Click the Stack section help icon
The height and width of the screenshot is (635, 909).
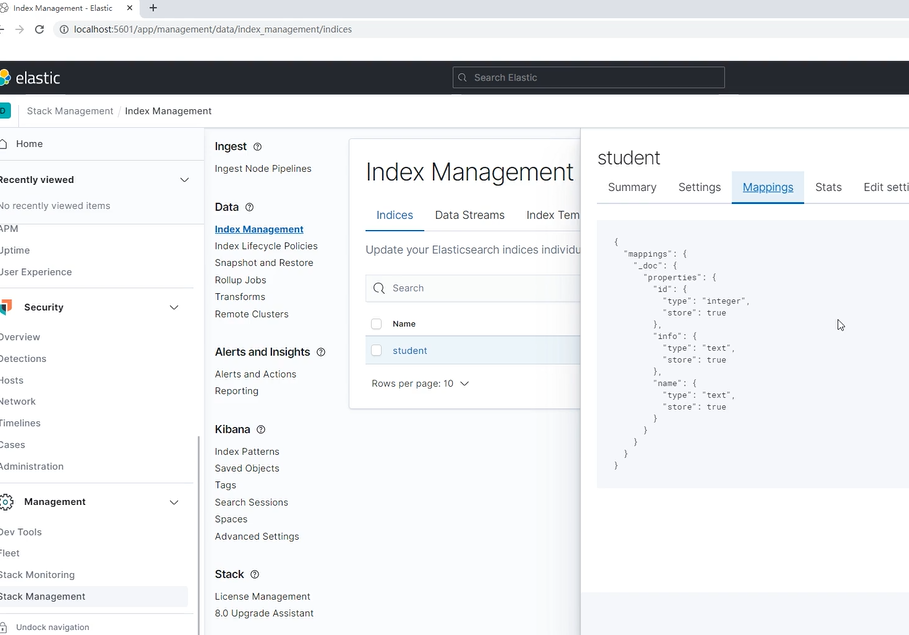254,575
